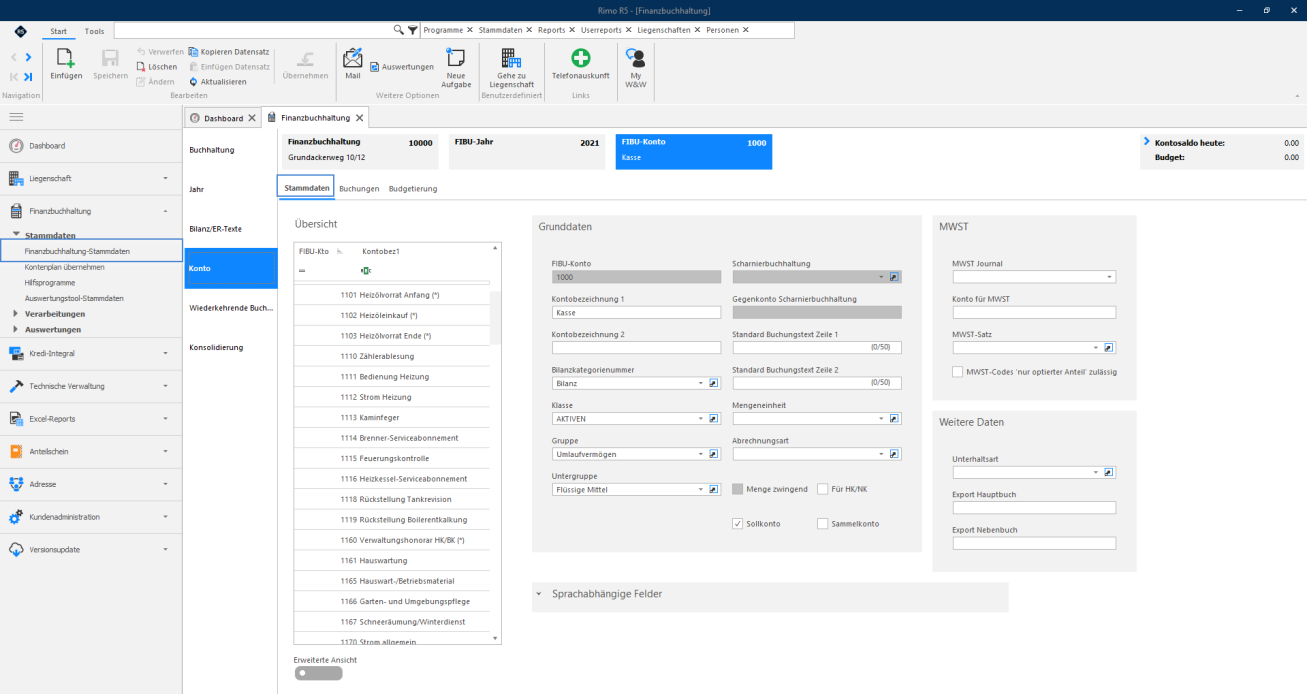Open lookup icon beside Unterhaltsart
The width and height of the screenshot is (1307, 694).
tap(1110, 472)
